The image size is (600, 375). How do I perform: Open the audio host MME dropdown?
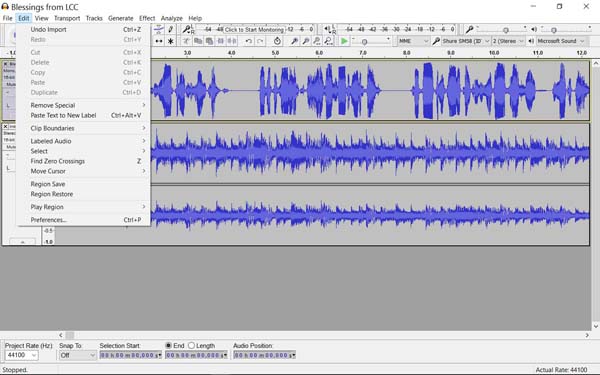click(414, 41)
